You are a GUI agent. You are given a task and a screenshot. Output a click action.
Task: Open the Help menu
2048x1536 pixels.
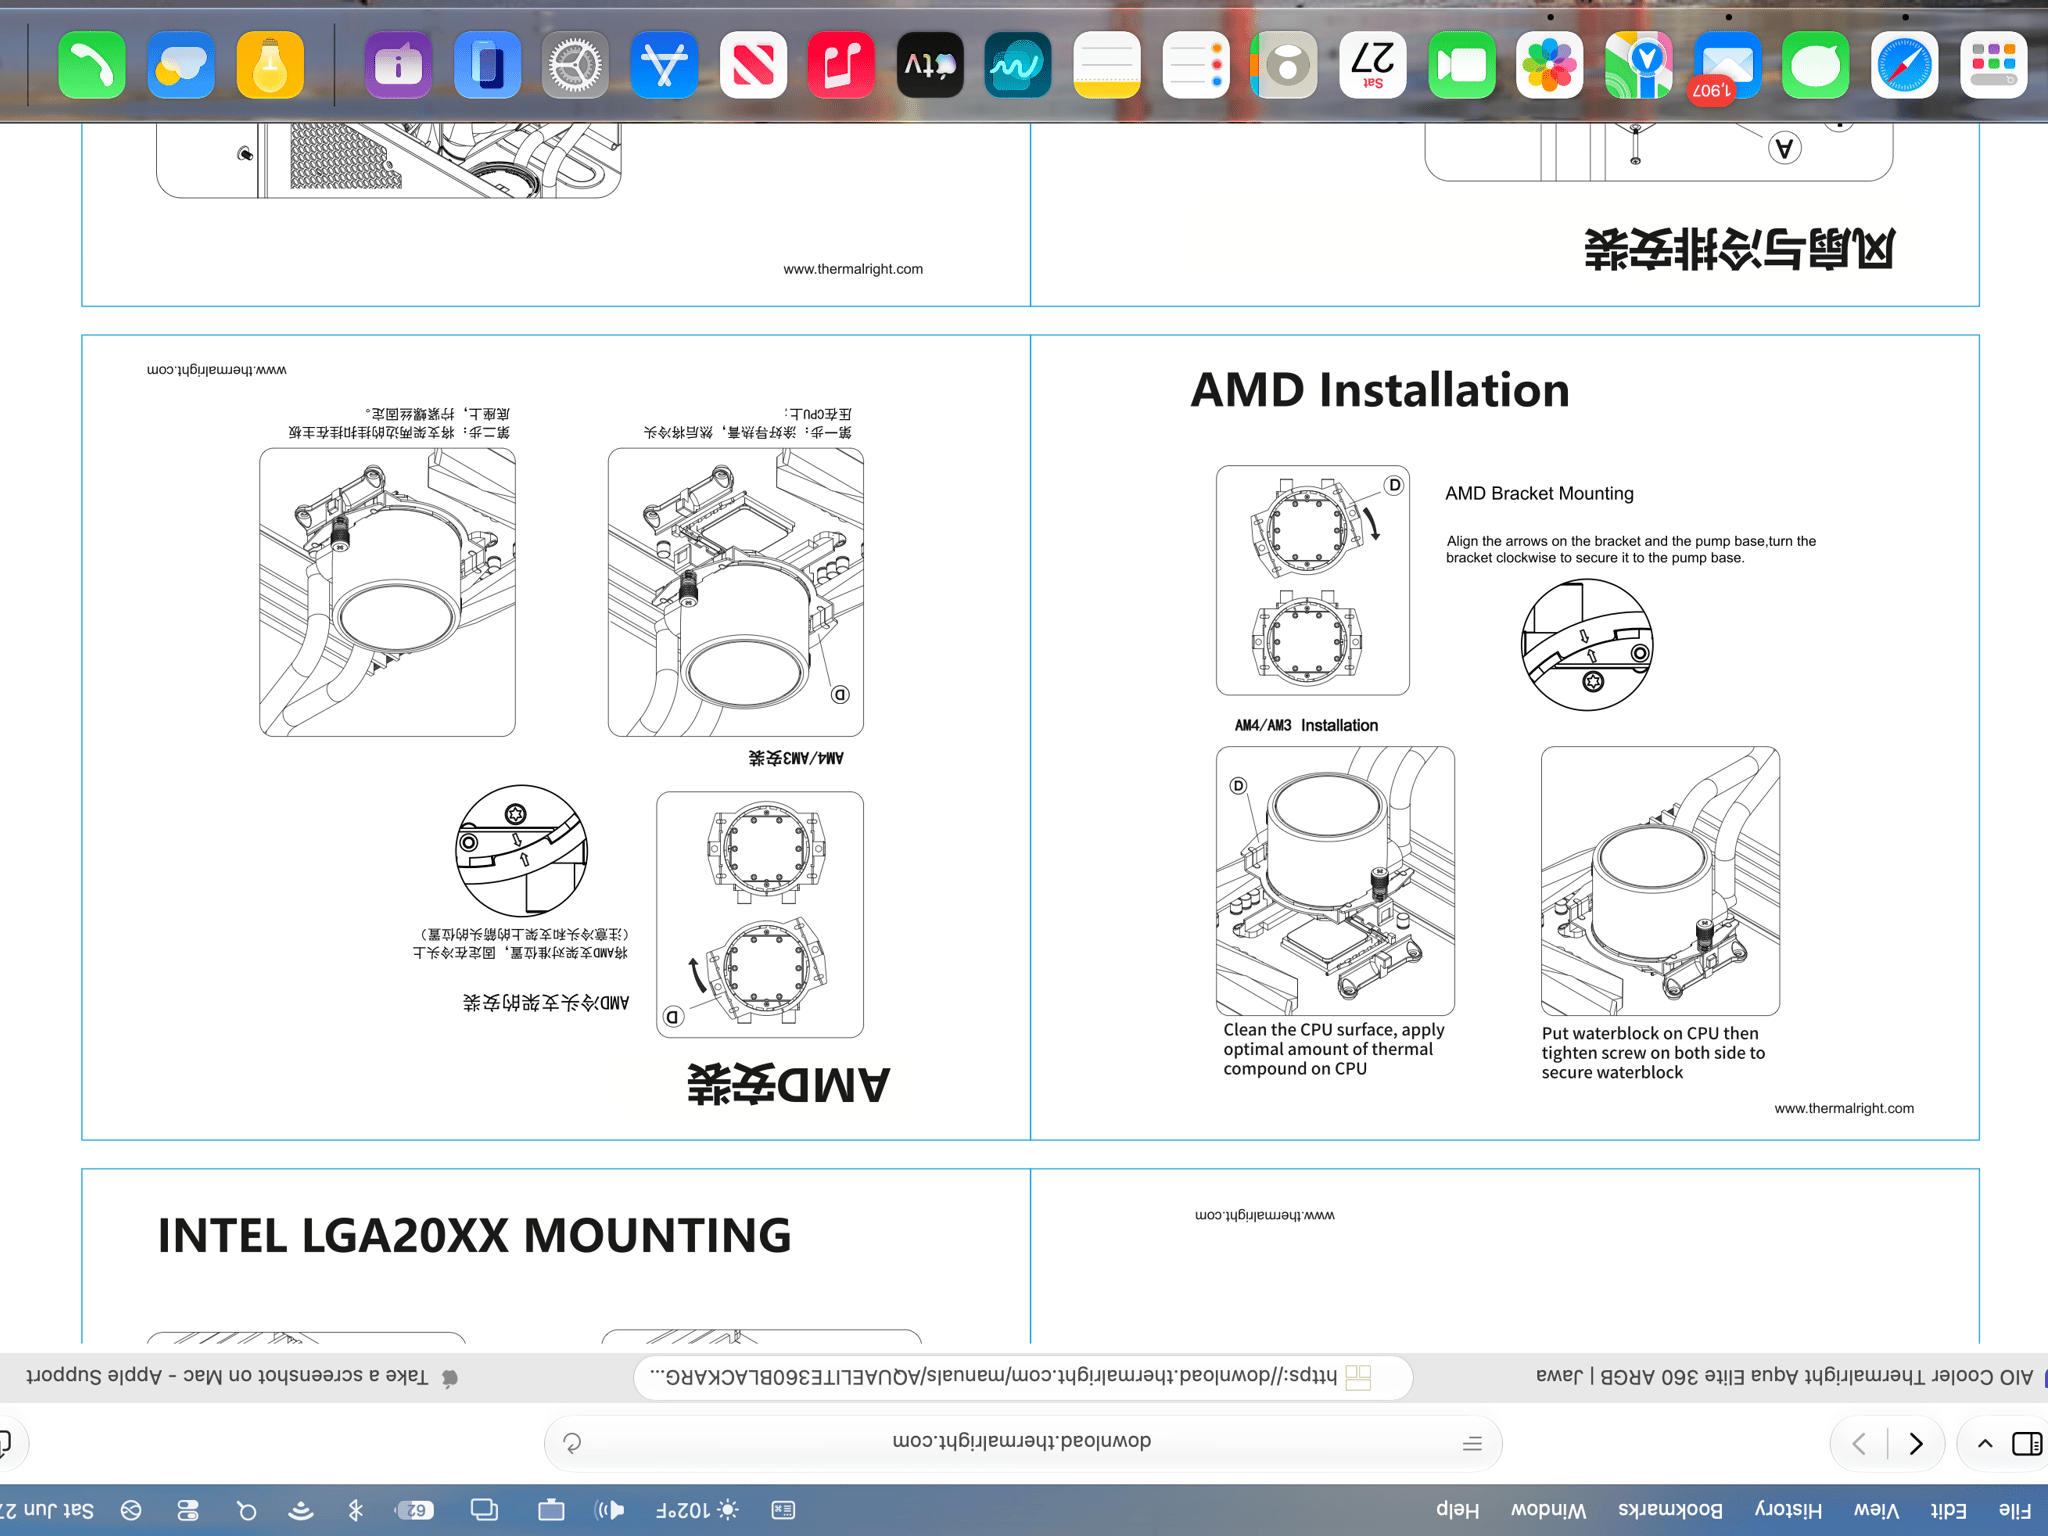coord(1458,1510)
